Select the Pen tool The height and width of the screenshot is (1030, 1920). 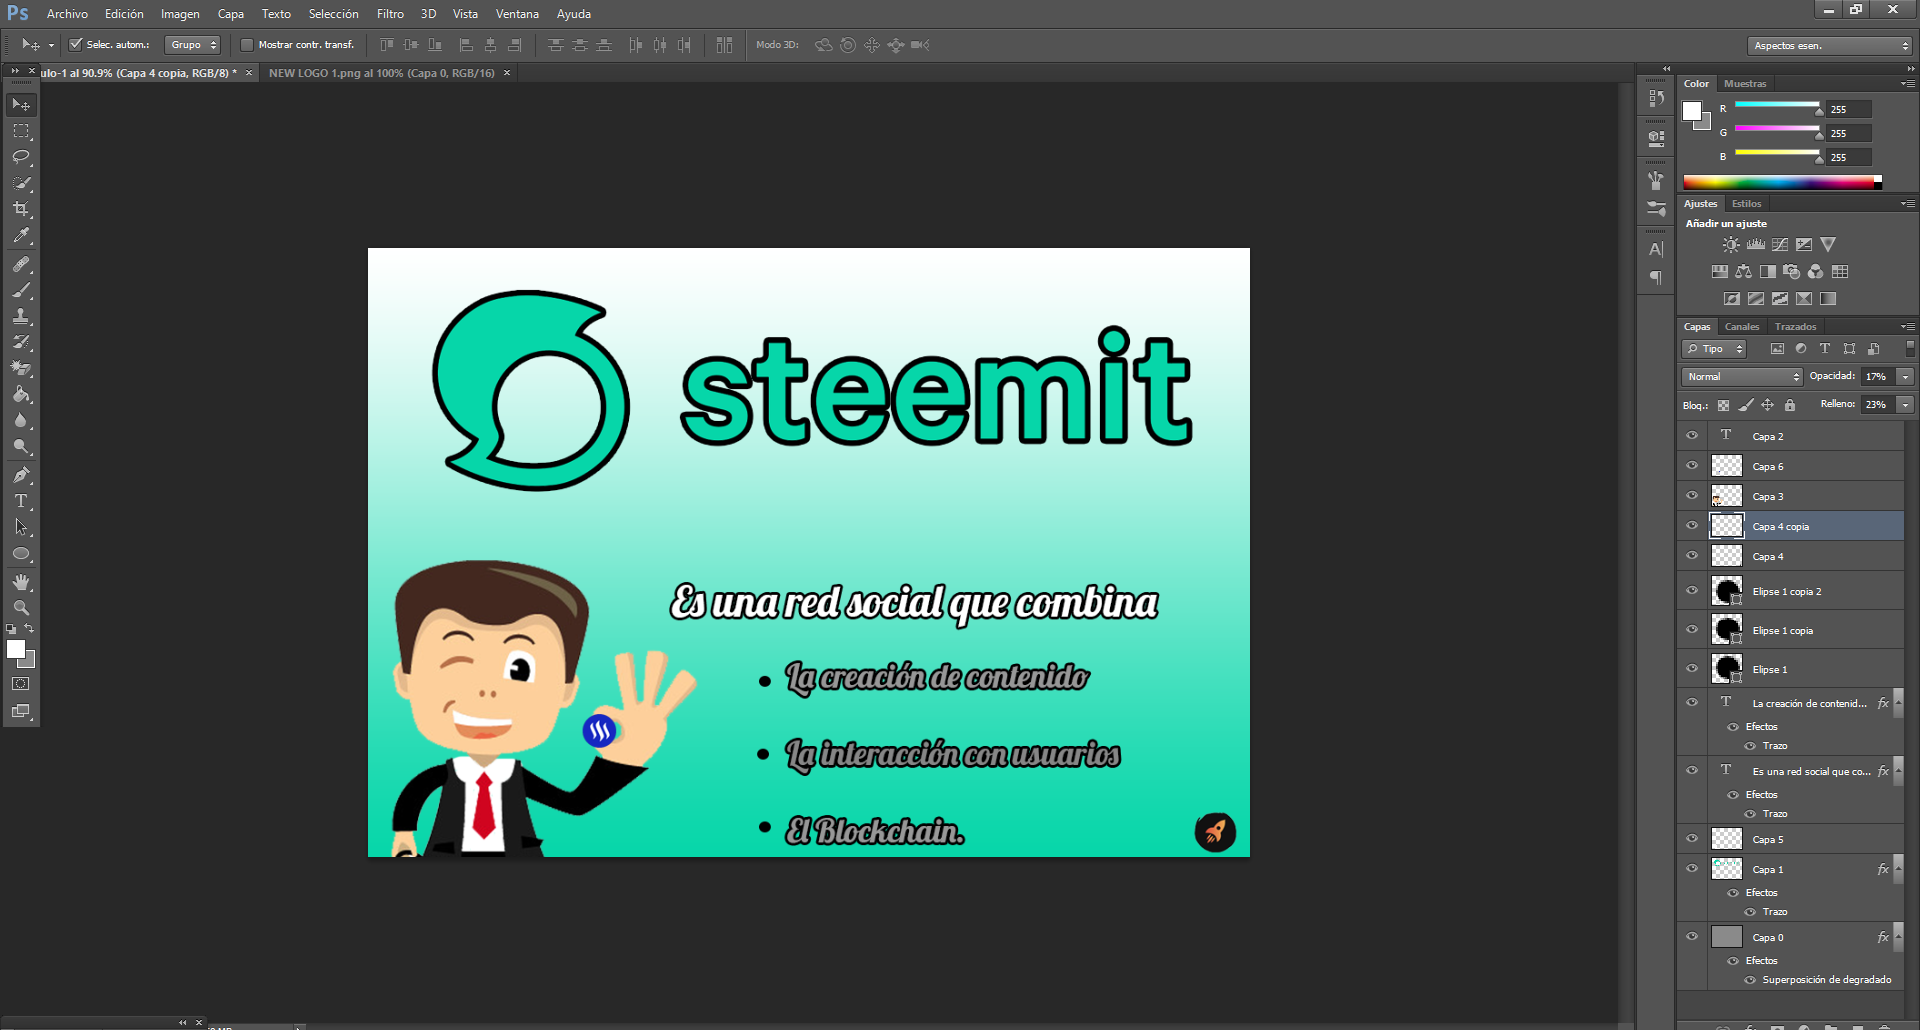pos(21,475)
